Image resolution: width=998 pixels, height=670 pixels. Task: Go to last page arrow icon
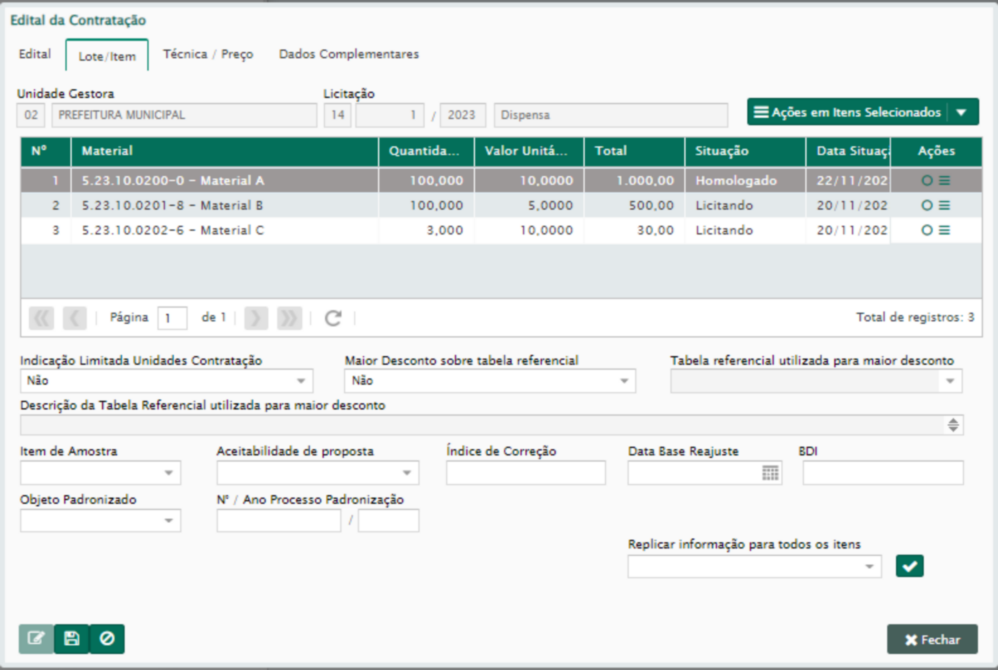(x=289, y=318)
